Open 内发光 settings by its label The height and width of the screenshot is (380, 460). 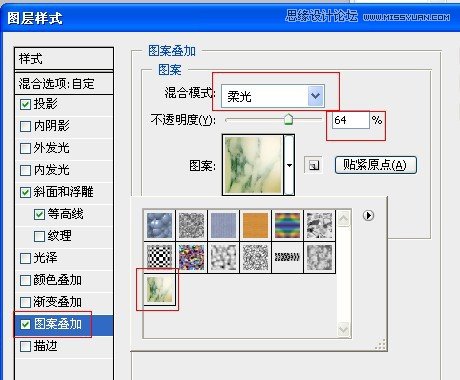coord(52,170)
